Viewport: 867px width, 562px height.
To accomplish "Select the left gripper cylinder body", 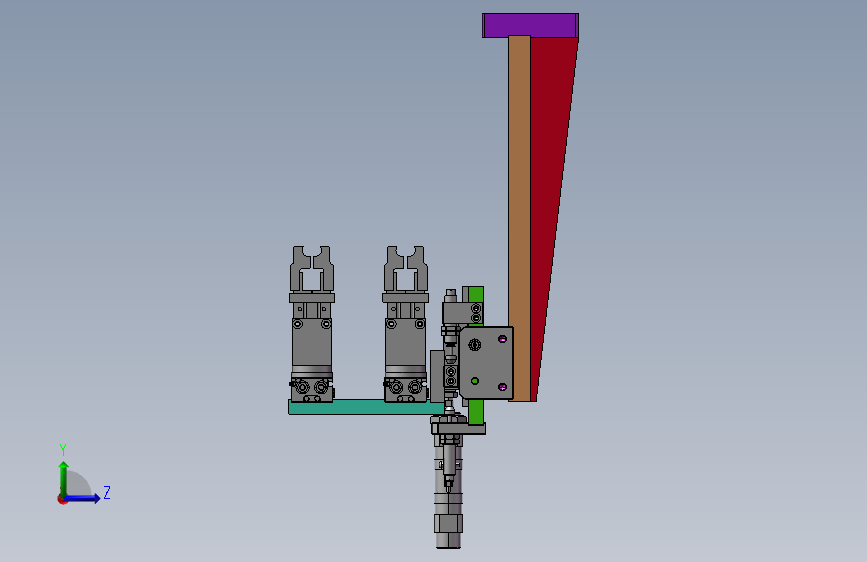I will 312,343.
